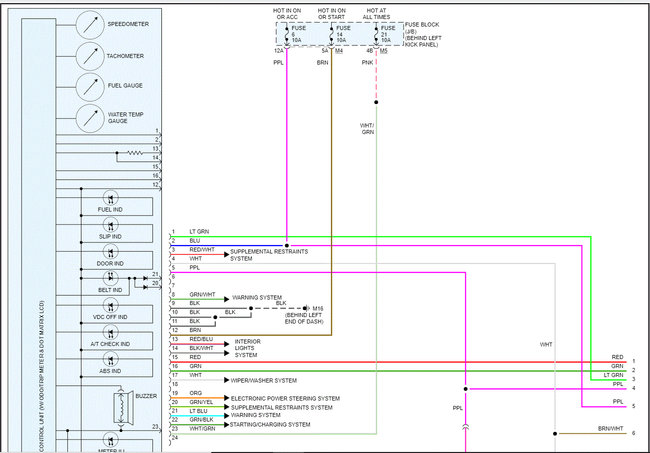
Task: Click the LED symbol above A/T CHECK IND
Action: click(111, 332)
